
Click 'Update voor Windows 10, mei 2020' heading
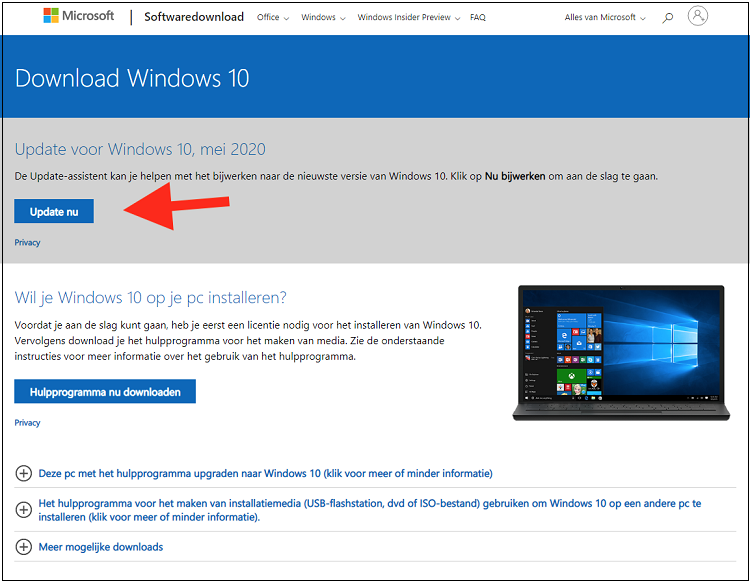point(140,149)
